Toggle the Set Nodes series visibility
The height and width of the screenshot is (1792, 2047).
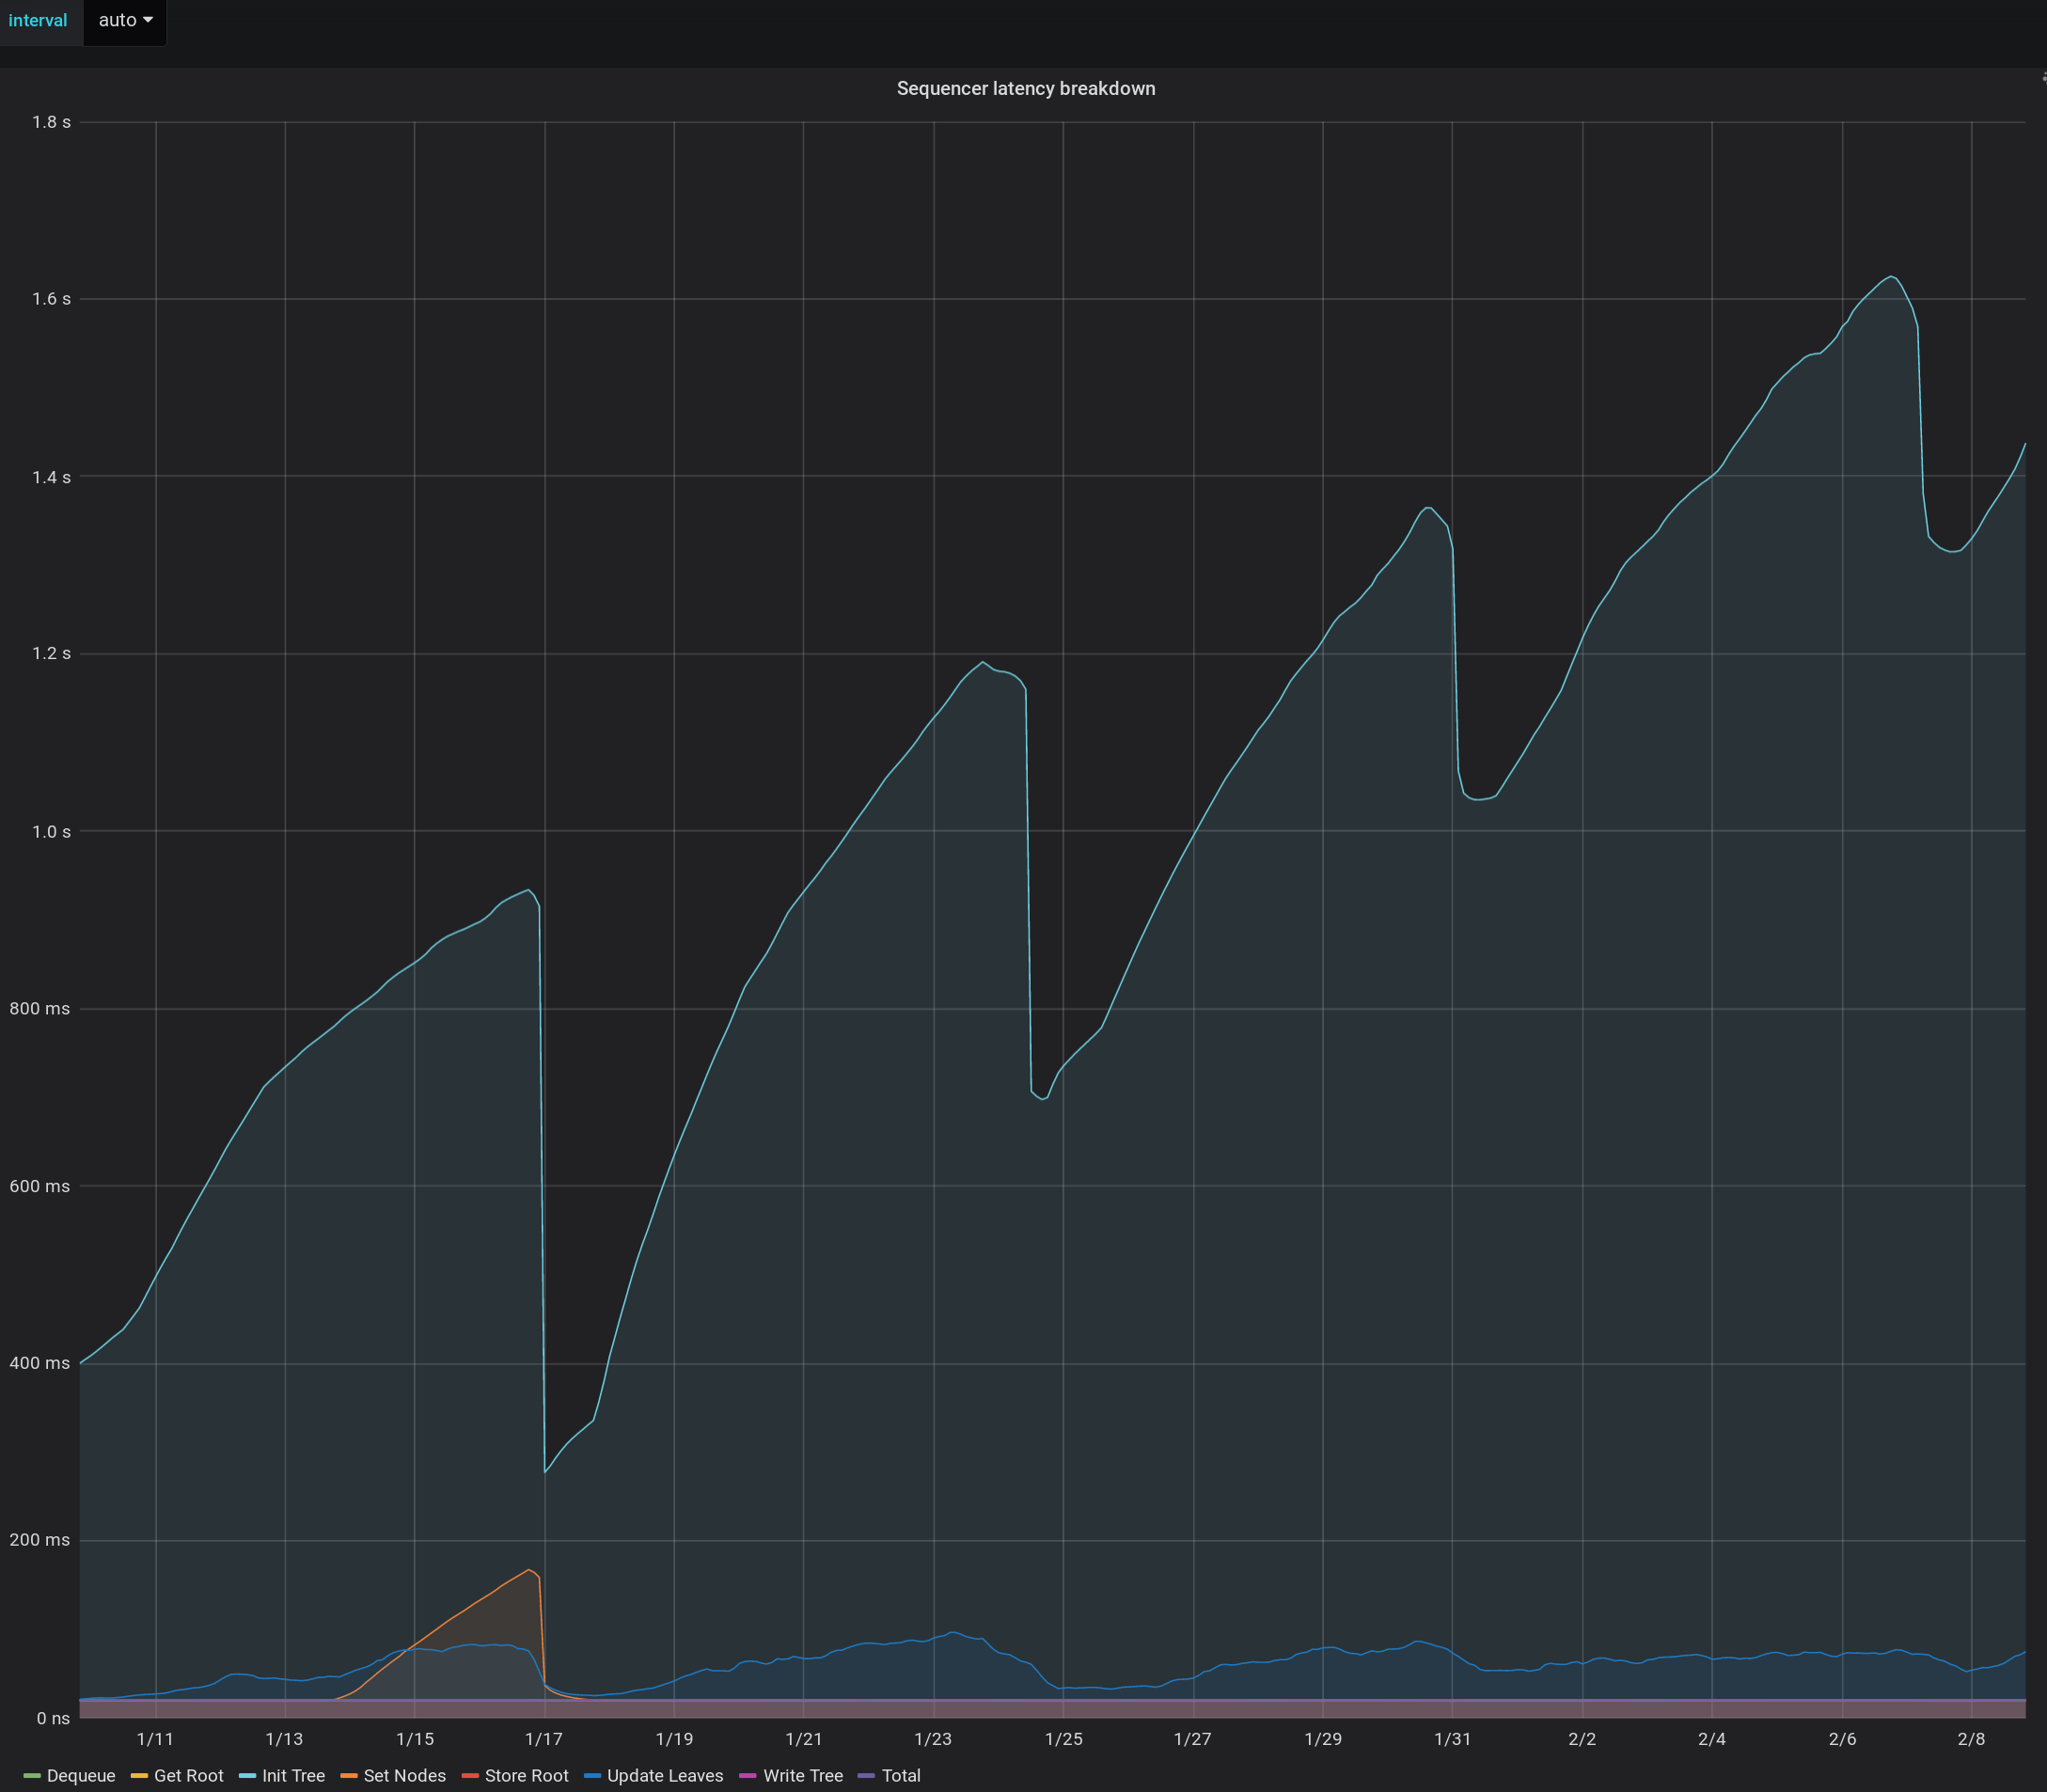point(404,1775)
